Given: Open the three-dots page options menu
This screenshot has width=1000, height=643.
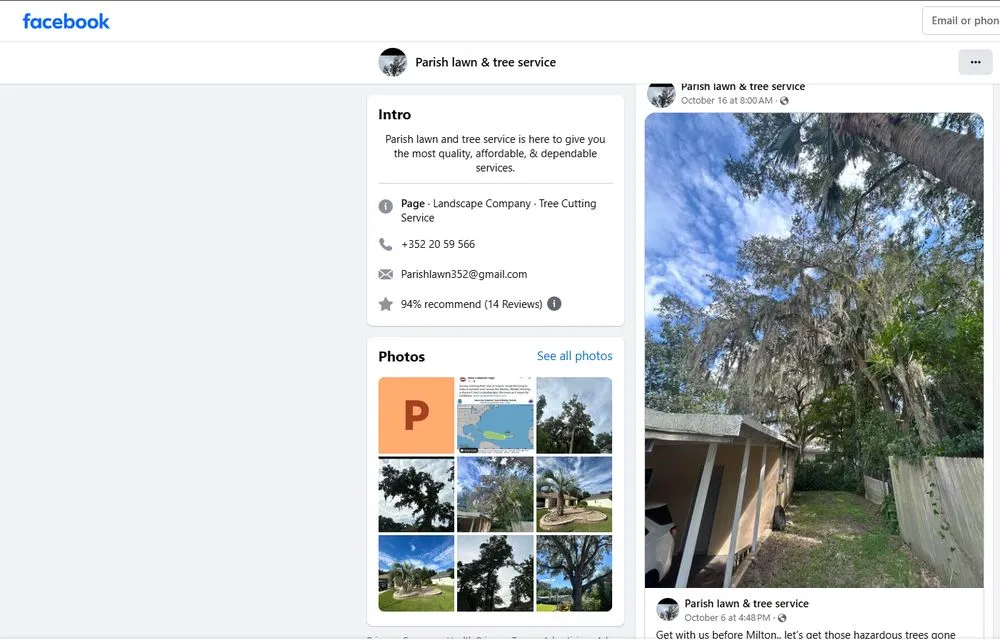Looking at the screenshot, I should [x=975, y=62].
